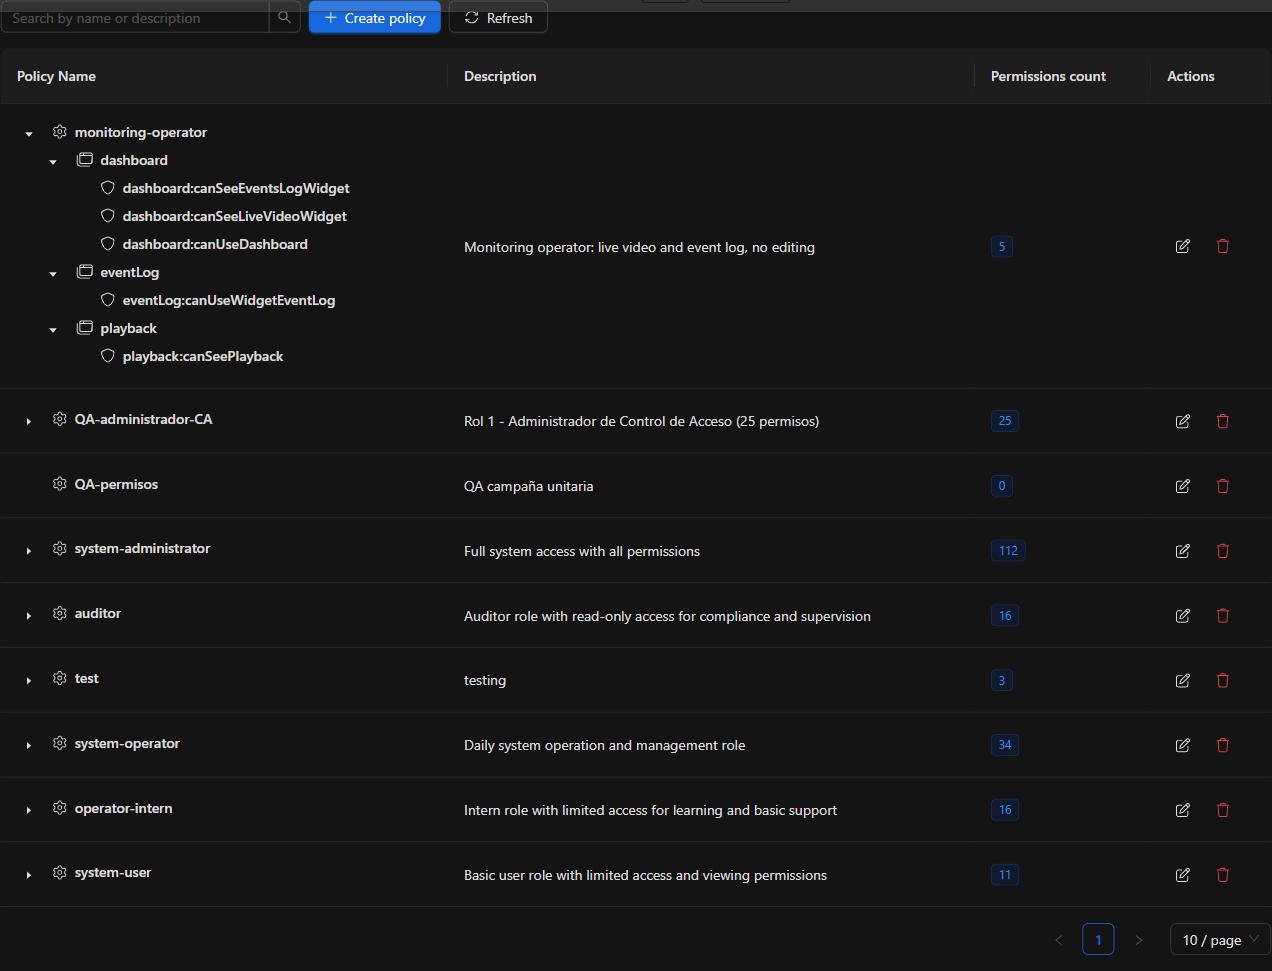1272x971 pixels.
Task: Click the system-user policy name
Action: 113,872
